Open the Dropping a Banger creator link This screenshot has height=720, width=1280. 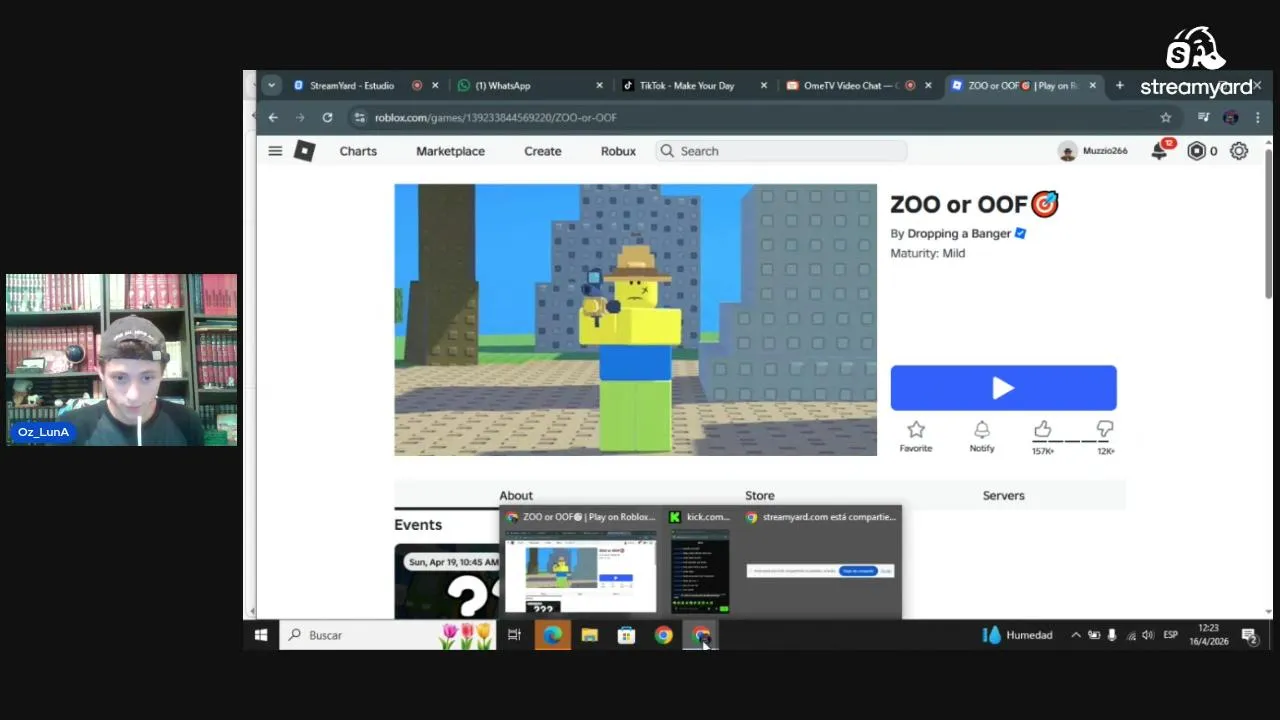click(959, 233)
